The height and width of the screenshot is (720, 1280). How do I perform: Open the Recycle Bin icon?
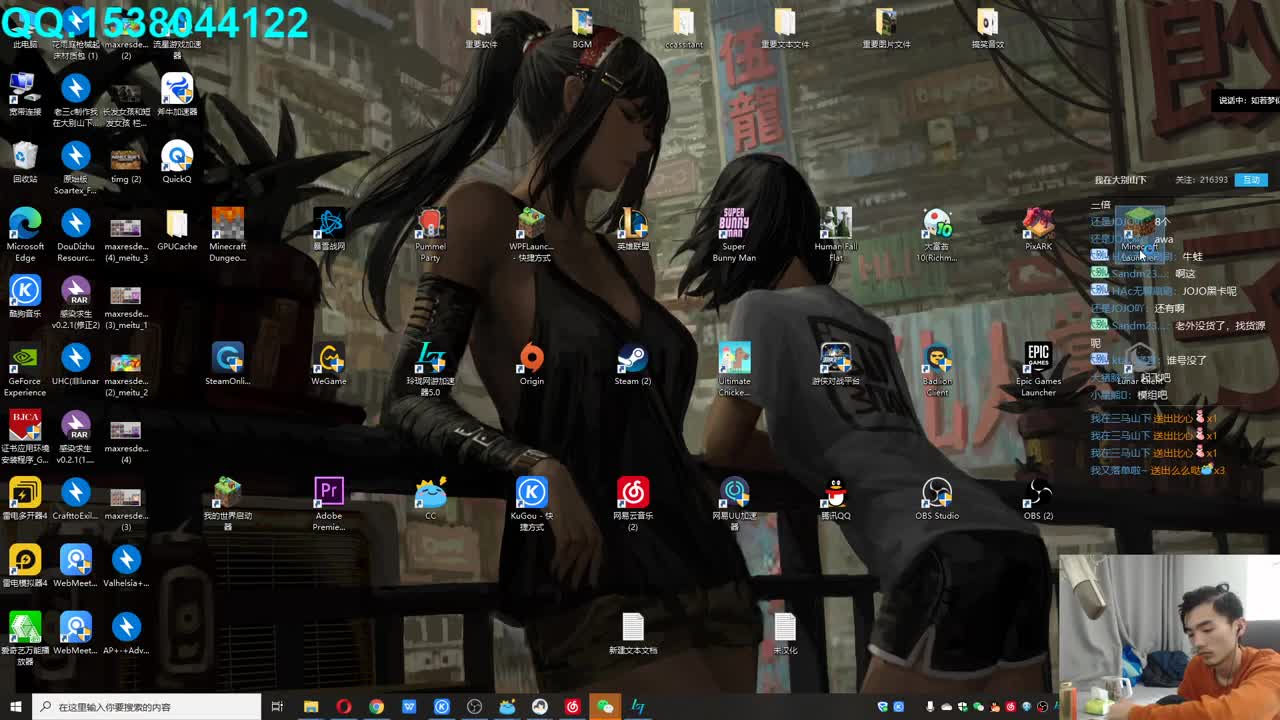(25, 158)
